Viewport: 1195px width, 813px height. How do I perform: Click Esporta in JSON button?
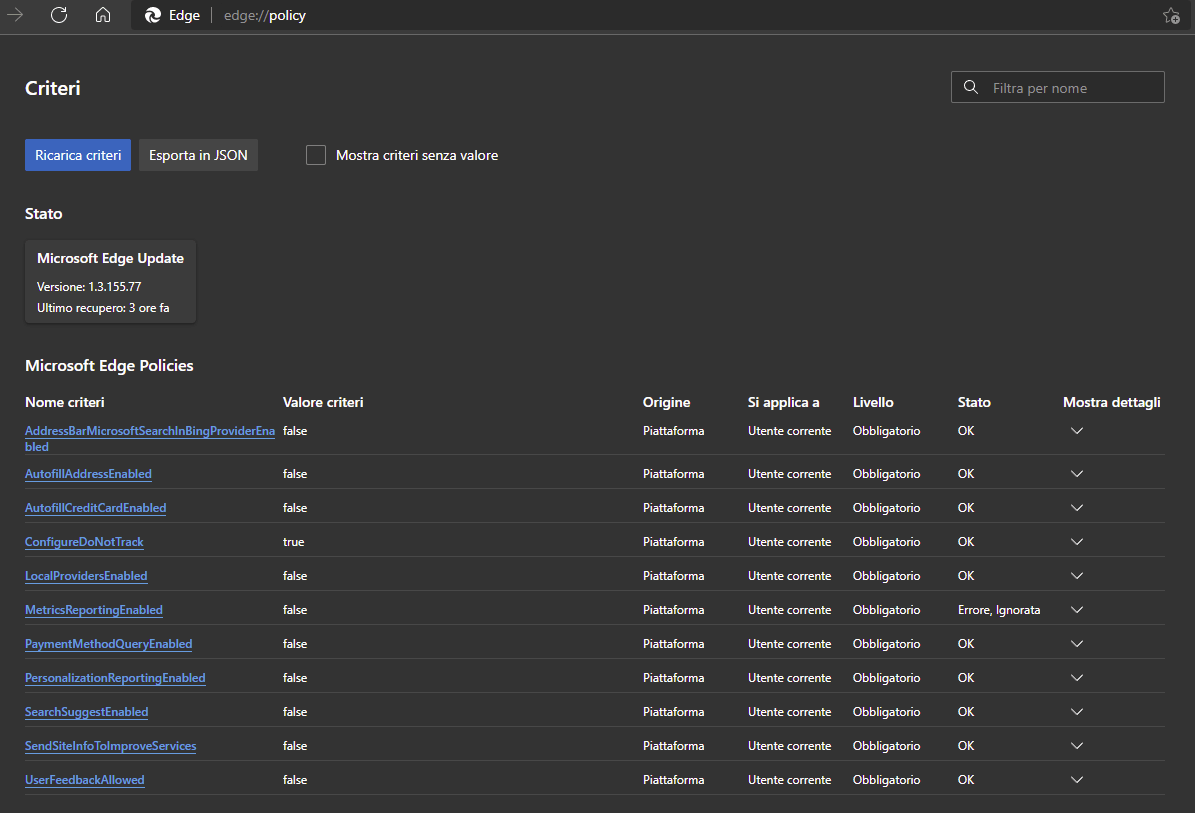coord(198,155)
